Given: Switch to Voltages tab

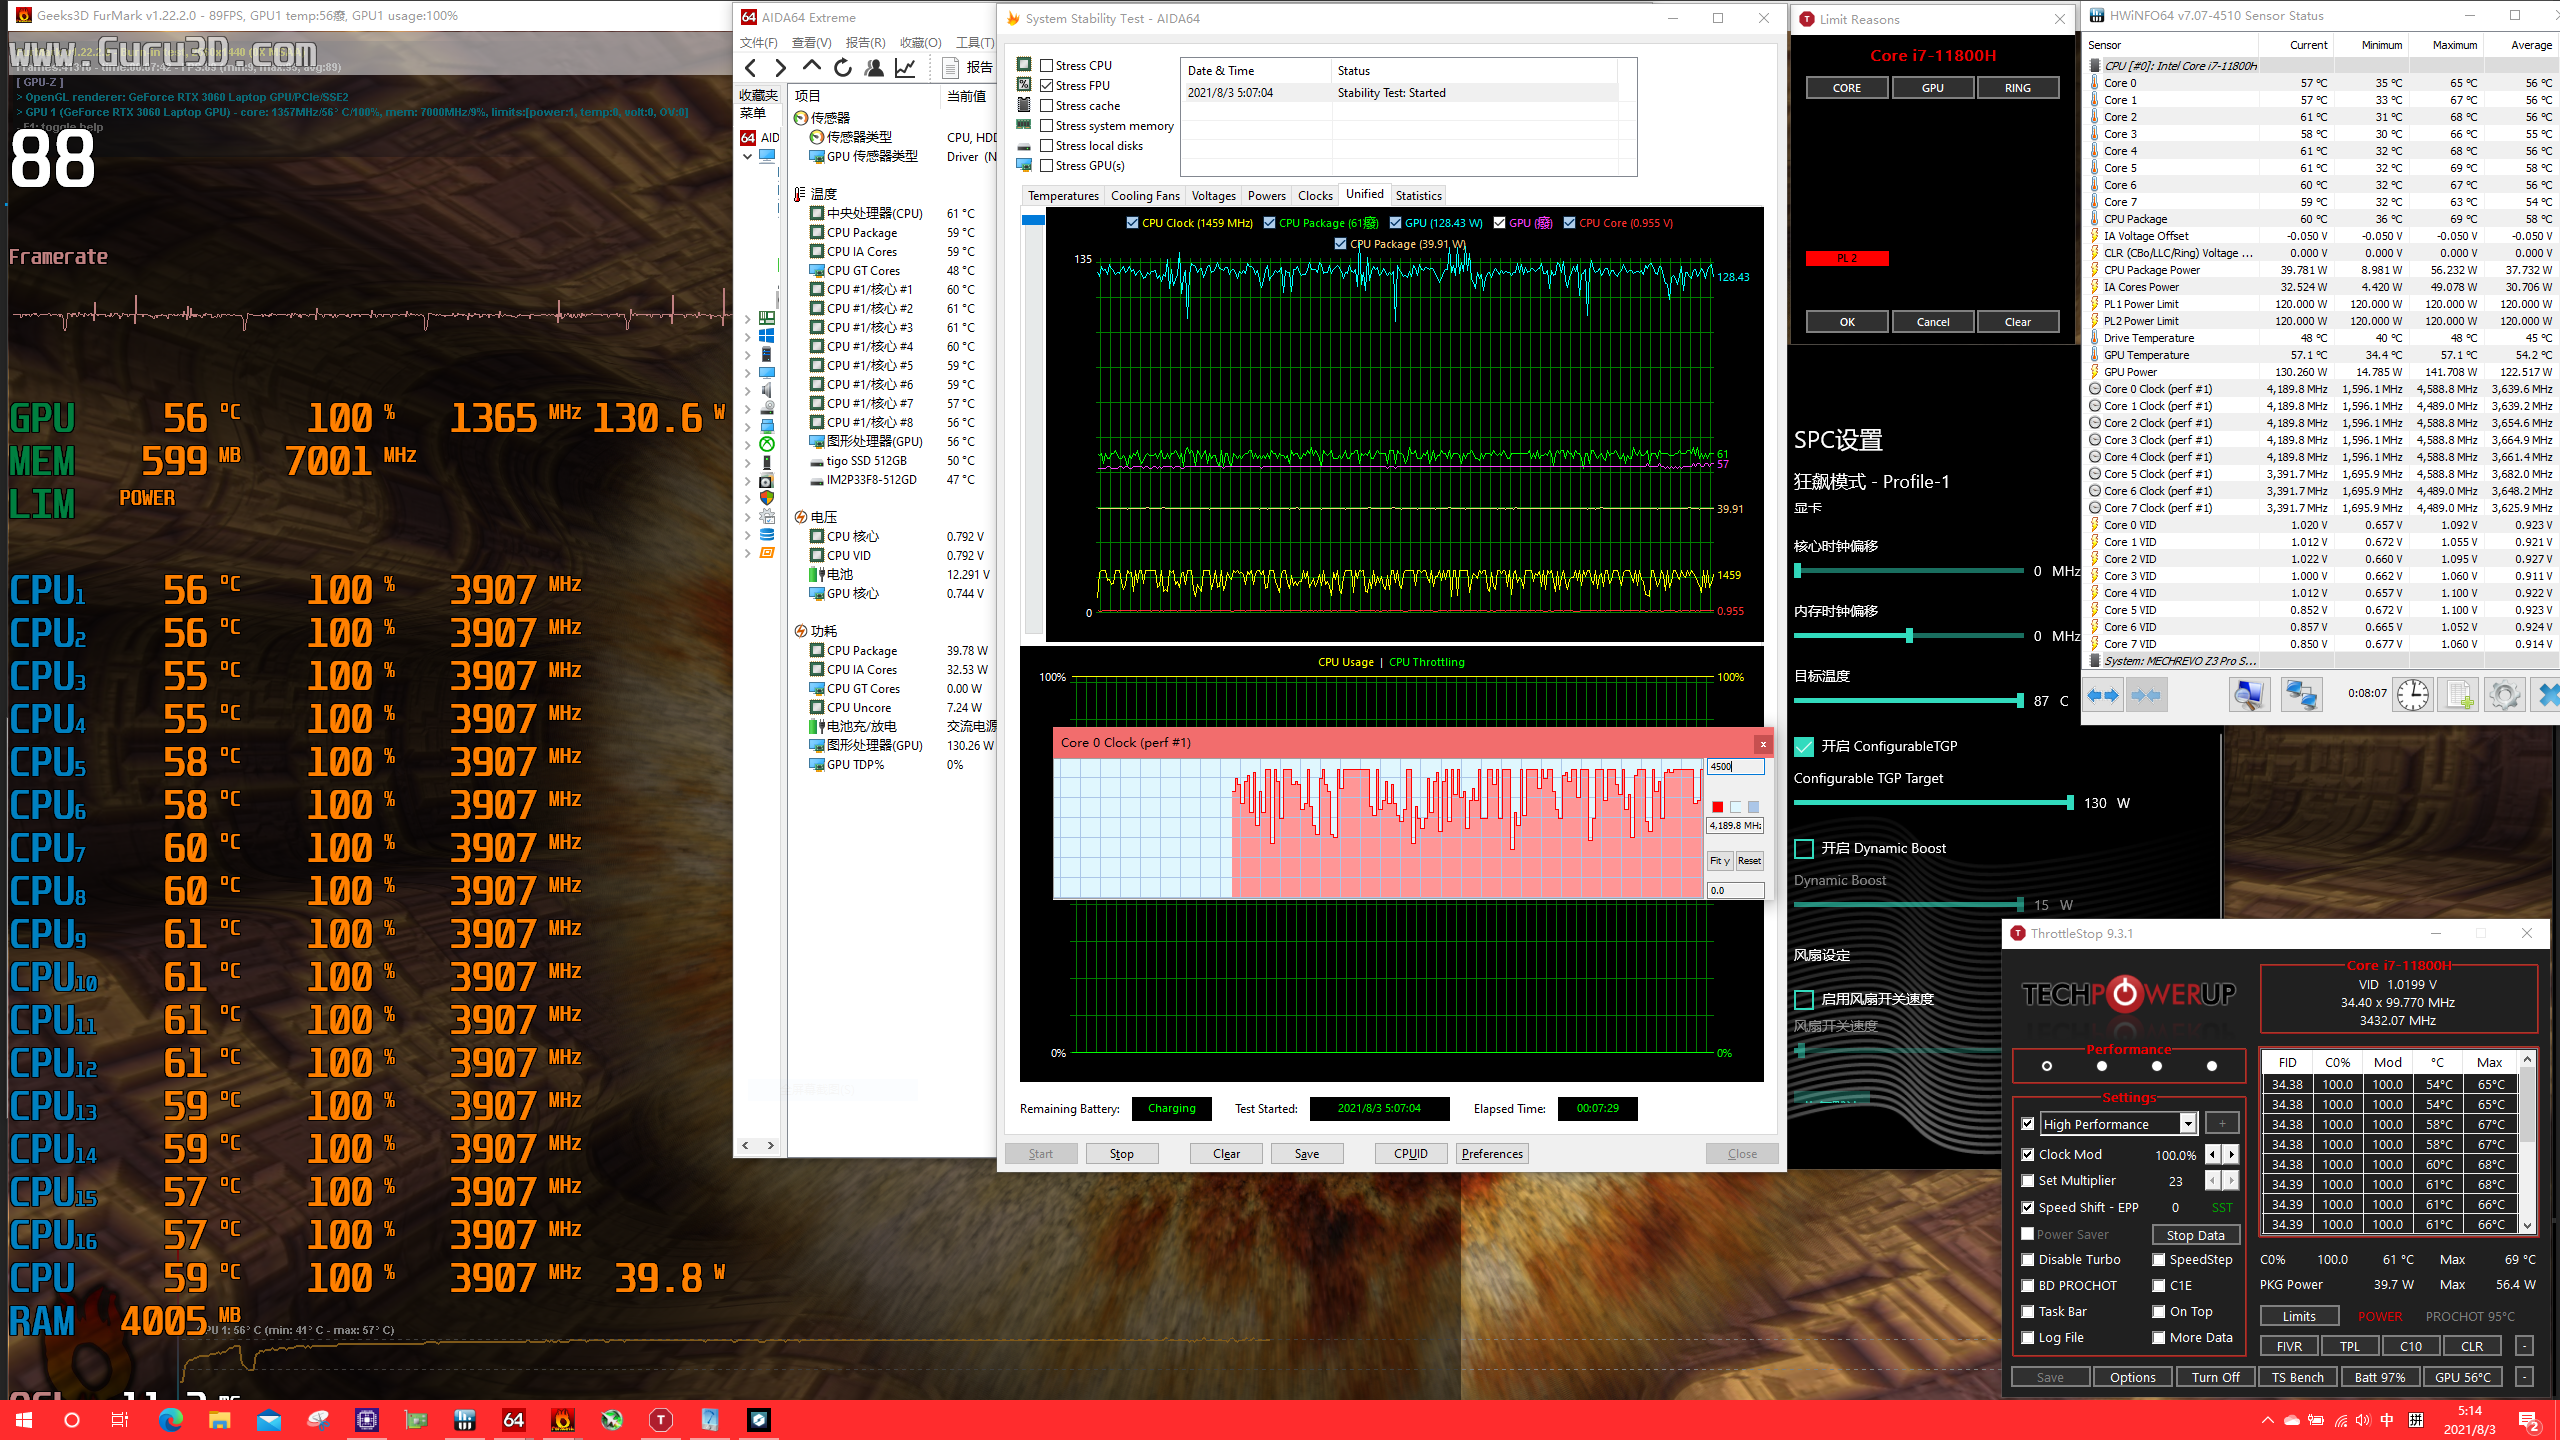Looking at the screenshot, I should pyautogui.click(x=1214, y=195).
